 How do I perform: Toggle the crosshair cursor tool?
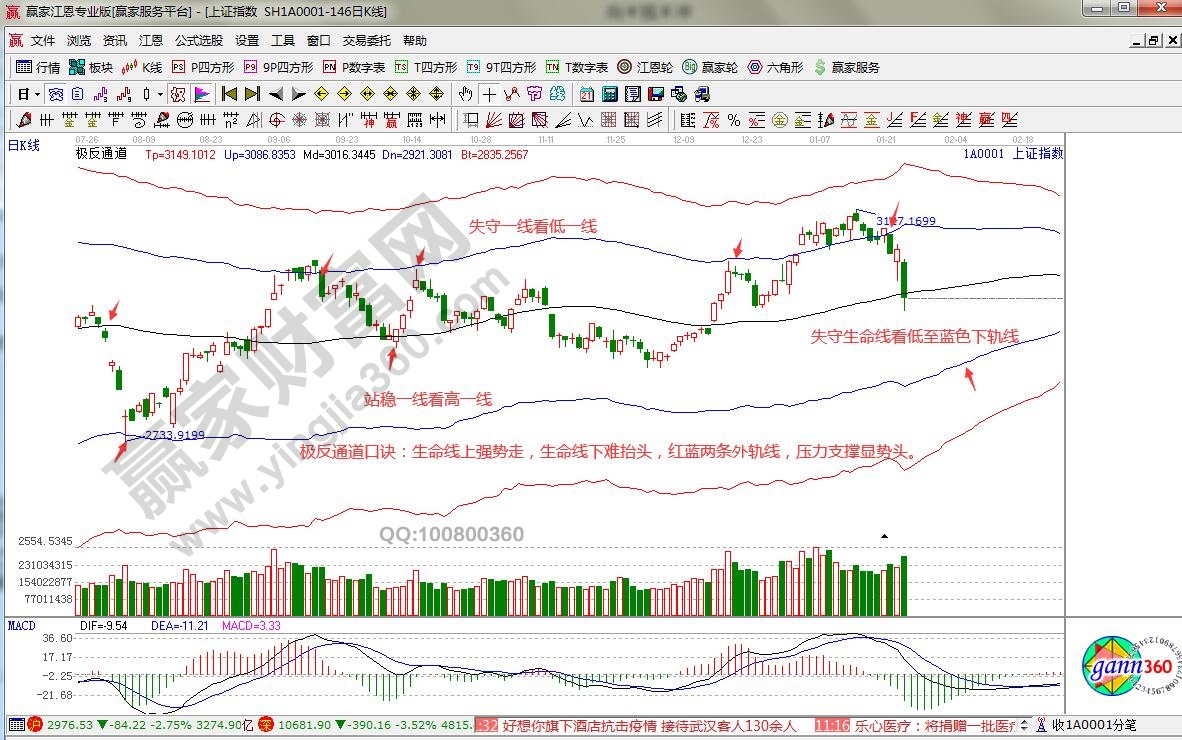click(x=489, y=95)
